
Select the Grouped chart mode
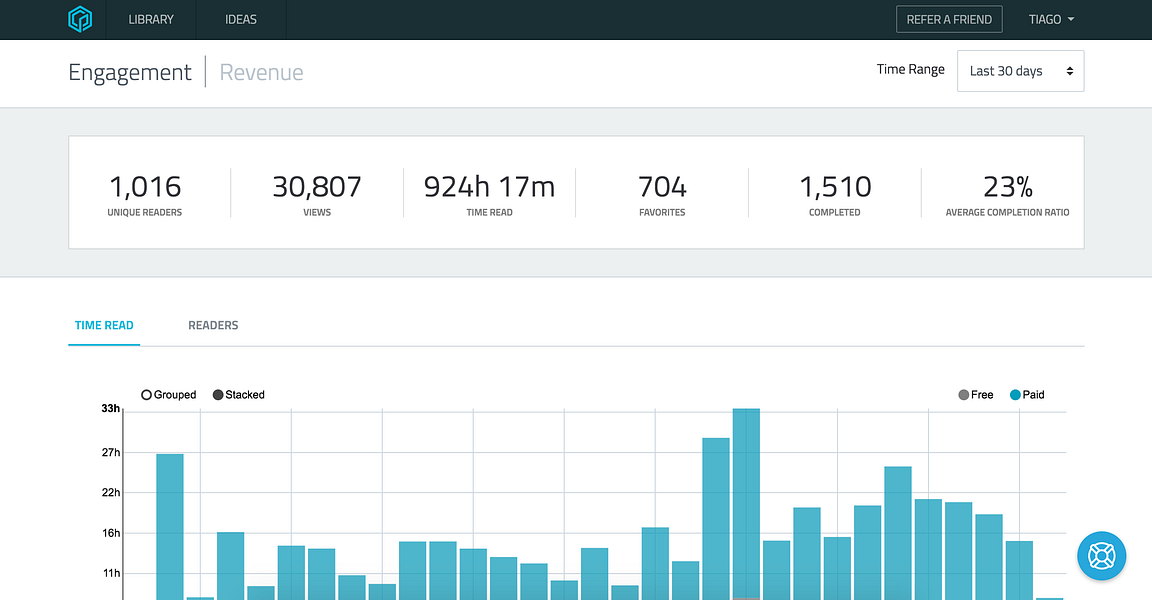pyautogui.click(x=168, y=395)
